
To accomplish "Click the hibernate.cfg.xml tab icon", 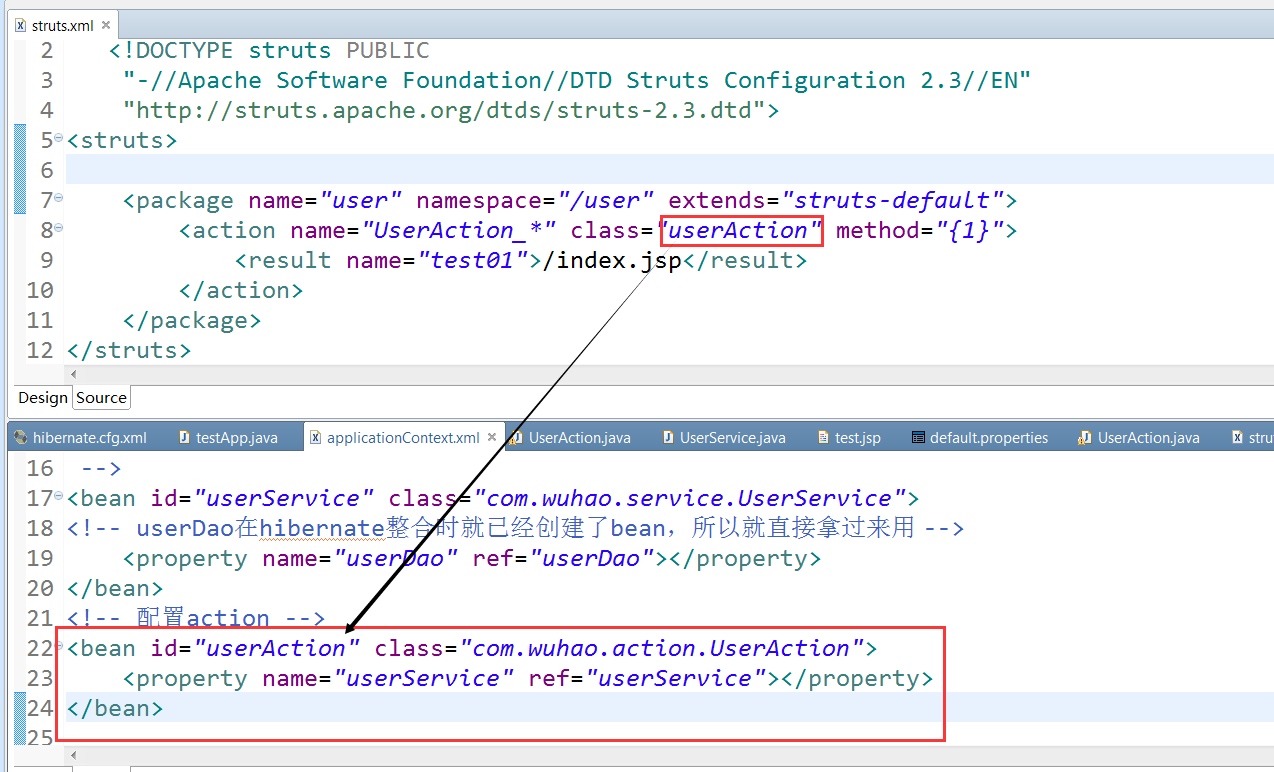I will [19, 437].
